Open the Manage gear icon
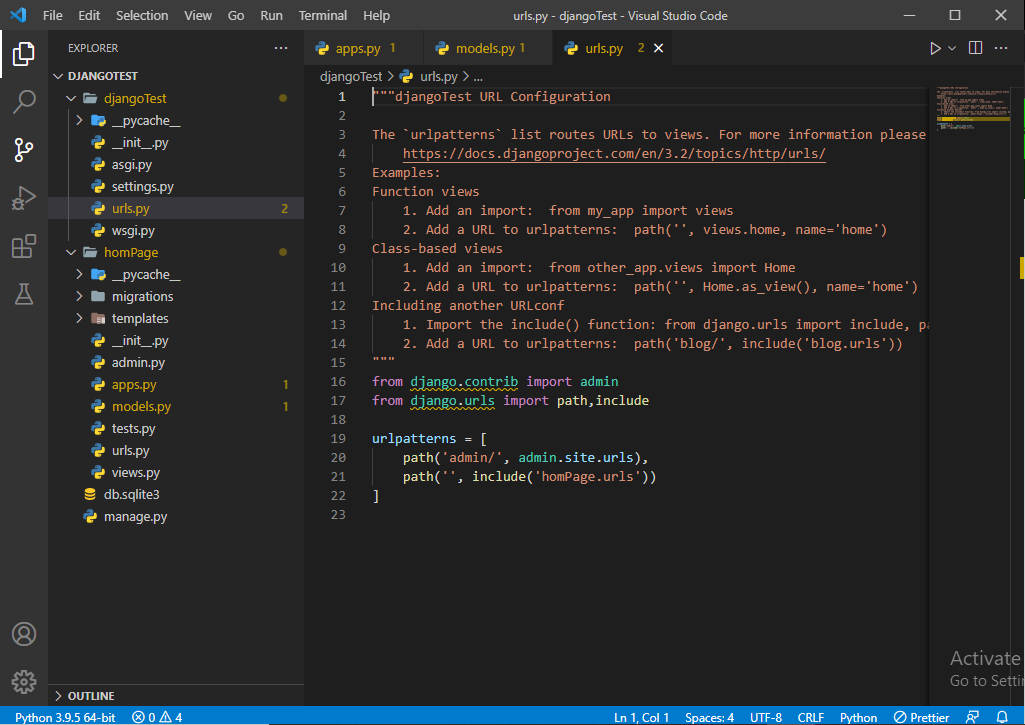The height and width of the screenshot is (725, 1025). 24,682
